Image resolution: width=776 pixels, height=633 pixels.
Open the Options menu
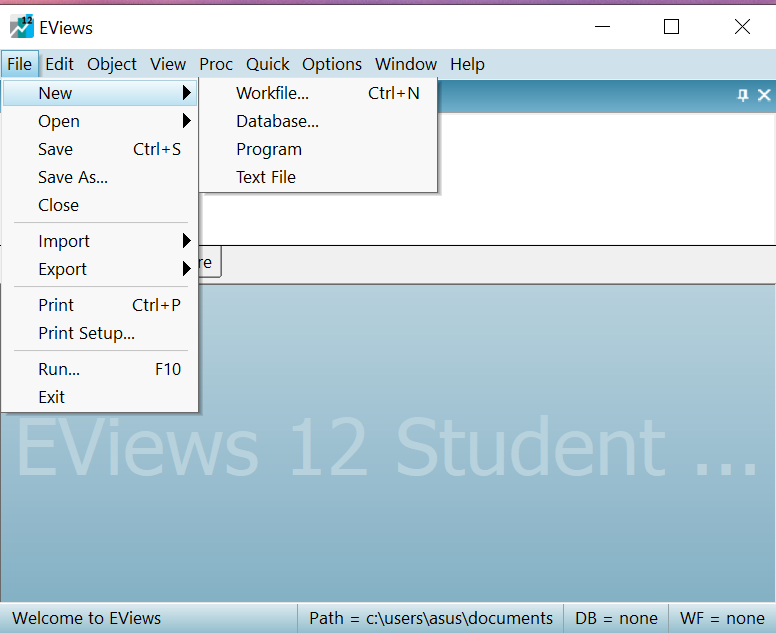[332, 64]
